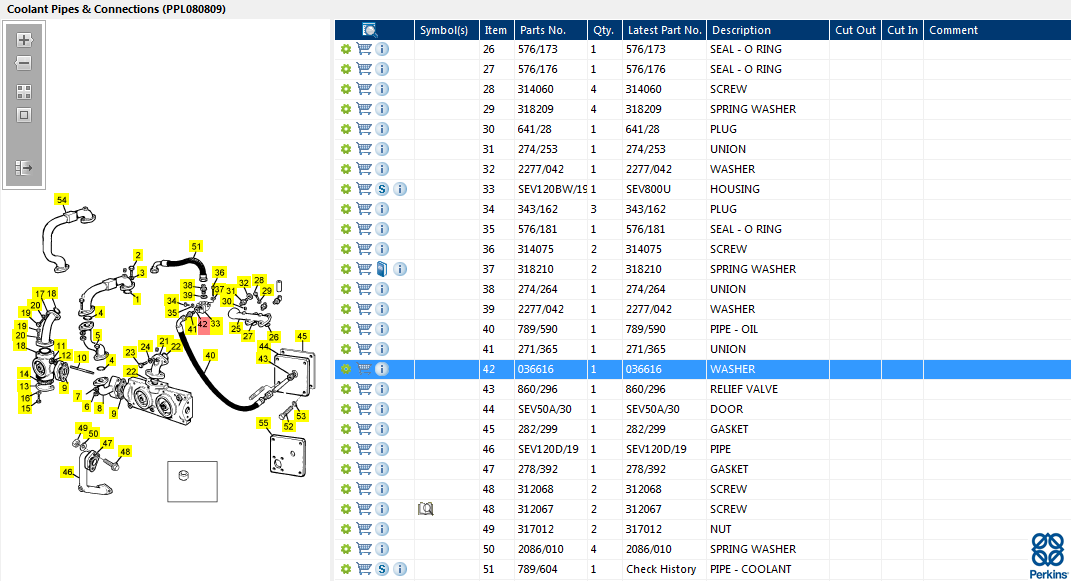Click the four-square grid view icon
This screenshot has height=581, width=1071.
tap(24, 92)
